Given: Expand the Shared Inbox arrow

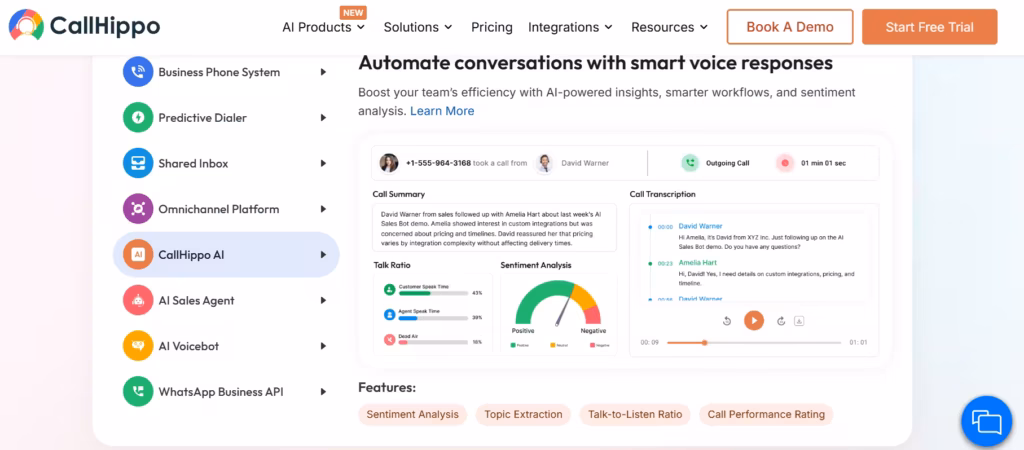Looking at the screenshot, I should 323,163.
